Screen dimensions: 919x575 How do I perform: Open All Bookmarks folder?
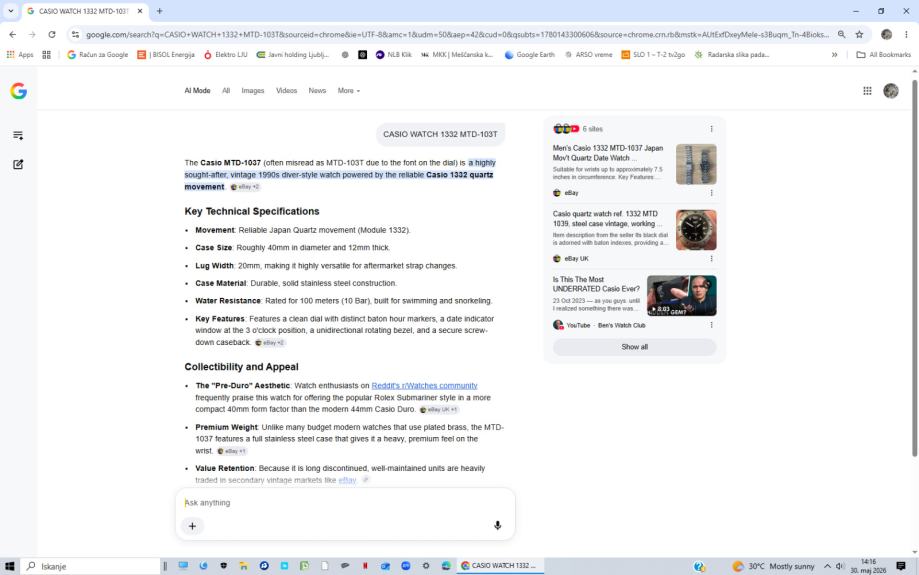coord(884,55)
